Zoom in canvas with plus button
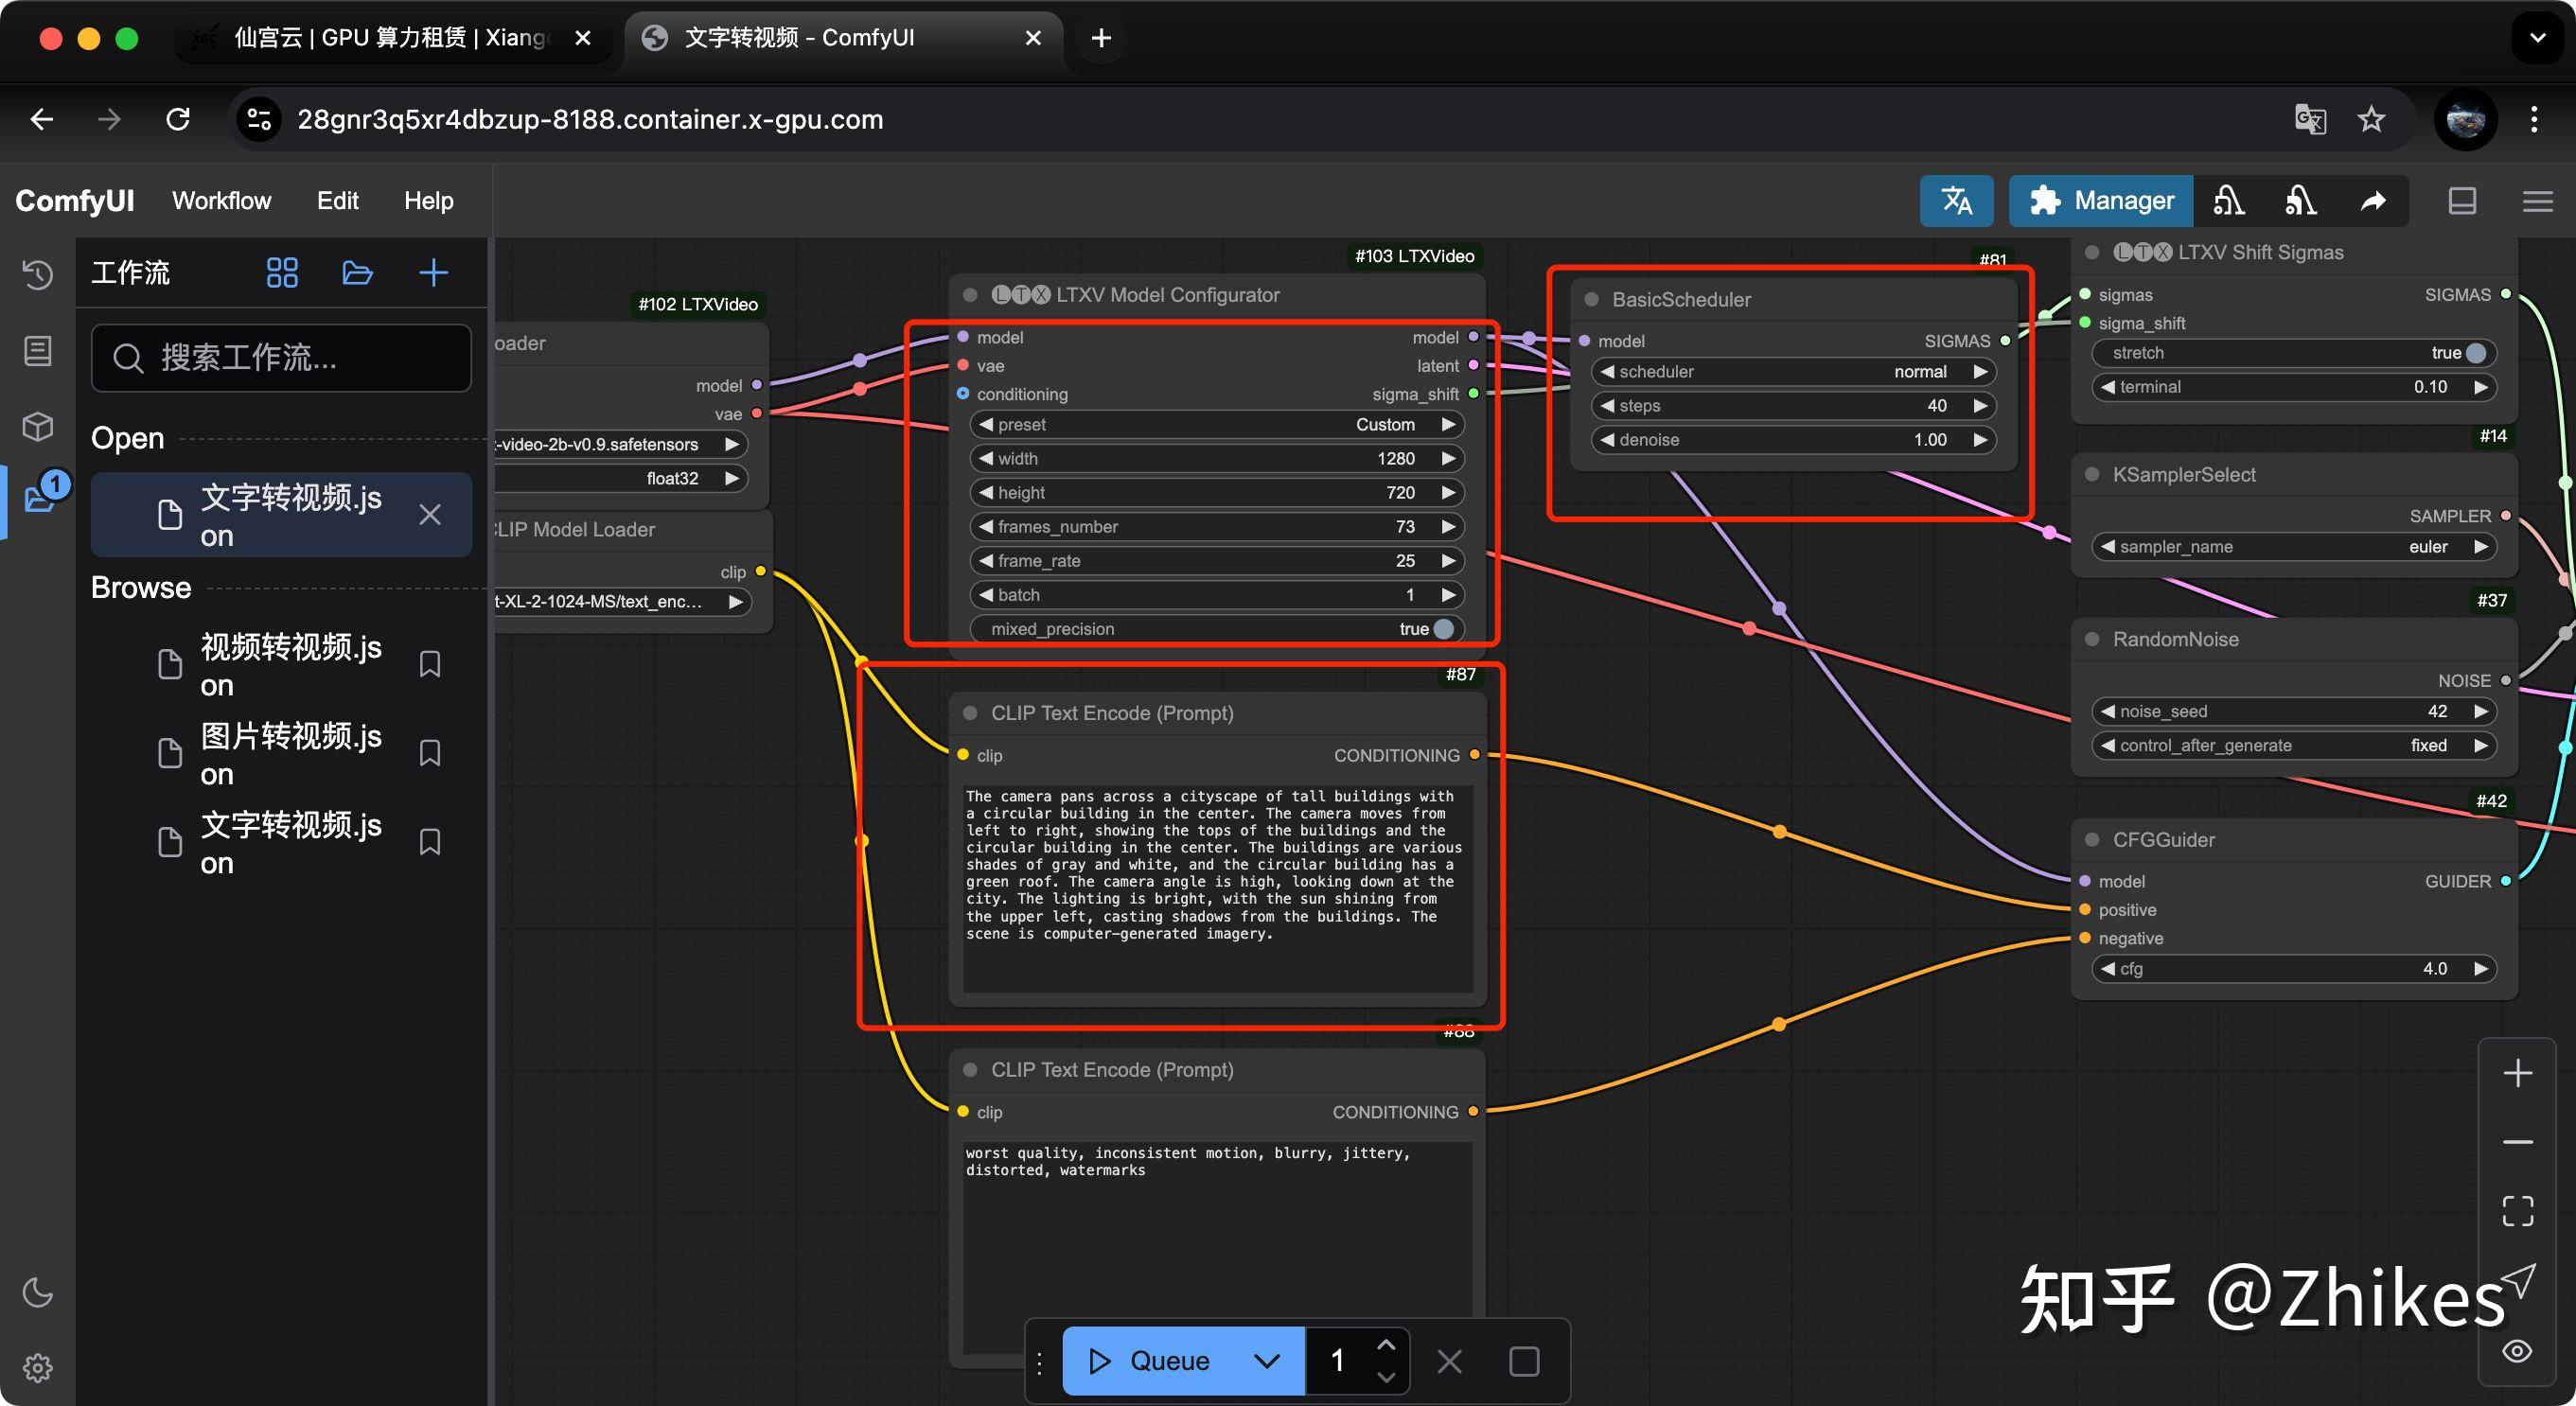Screen dimensions: 2576x1406 (x=2517, y=1073)
